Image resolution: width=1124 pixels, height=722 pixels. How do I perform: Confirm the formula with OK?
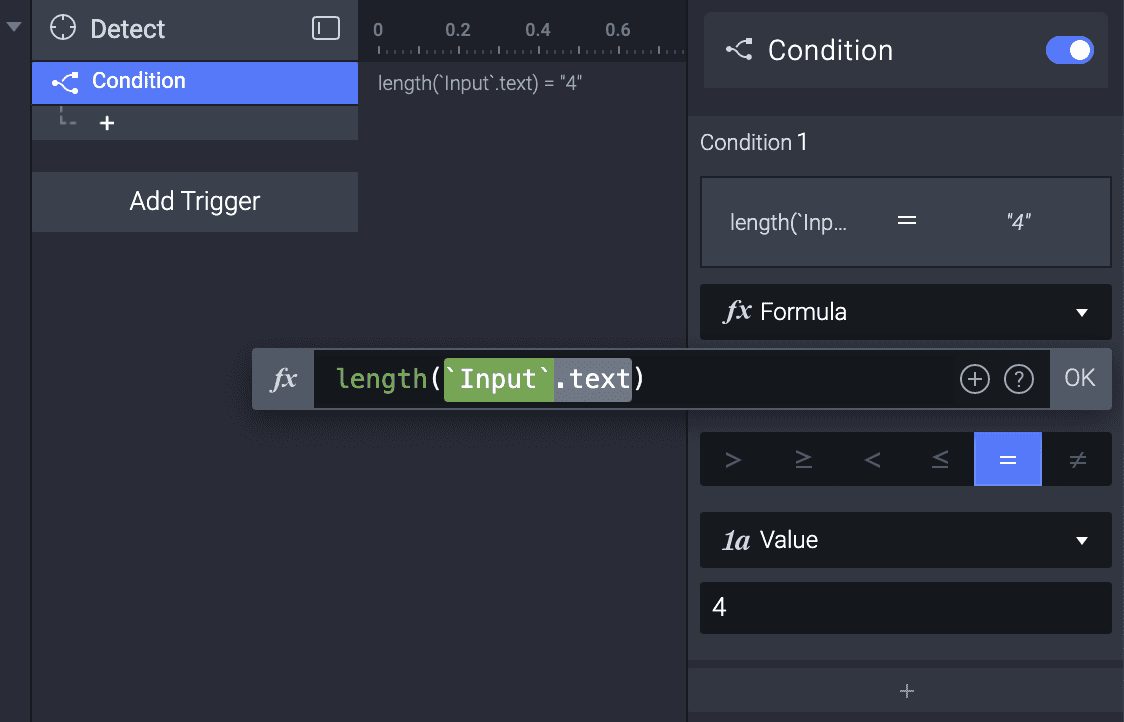click(x=1080, y=379)
